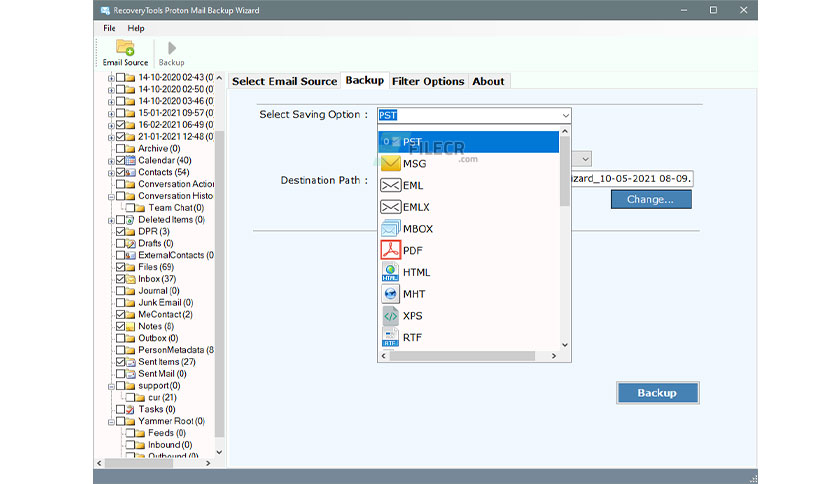Viewport: 836px width, 484px height.
Task: Choose the RTF format icon
Action: coord(390,337)
